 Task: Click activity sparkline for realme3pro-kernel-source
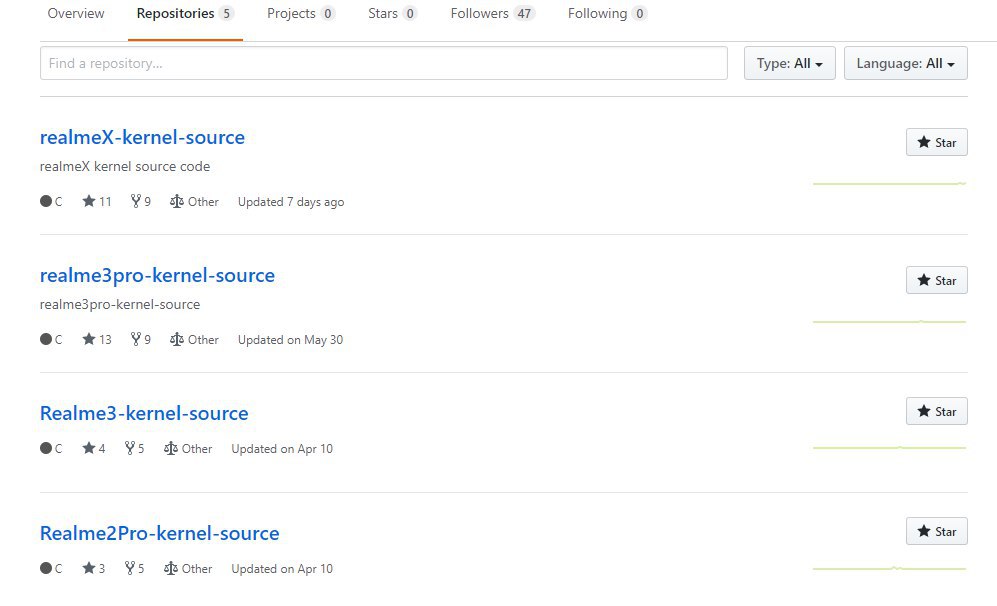(x=890, y=322)
